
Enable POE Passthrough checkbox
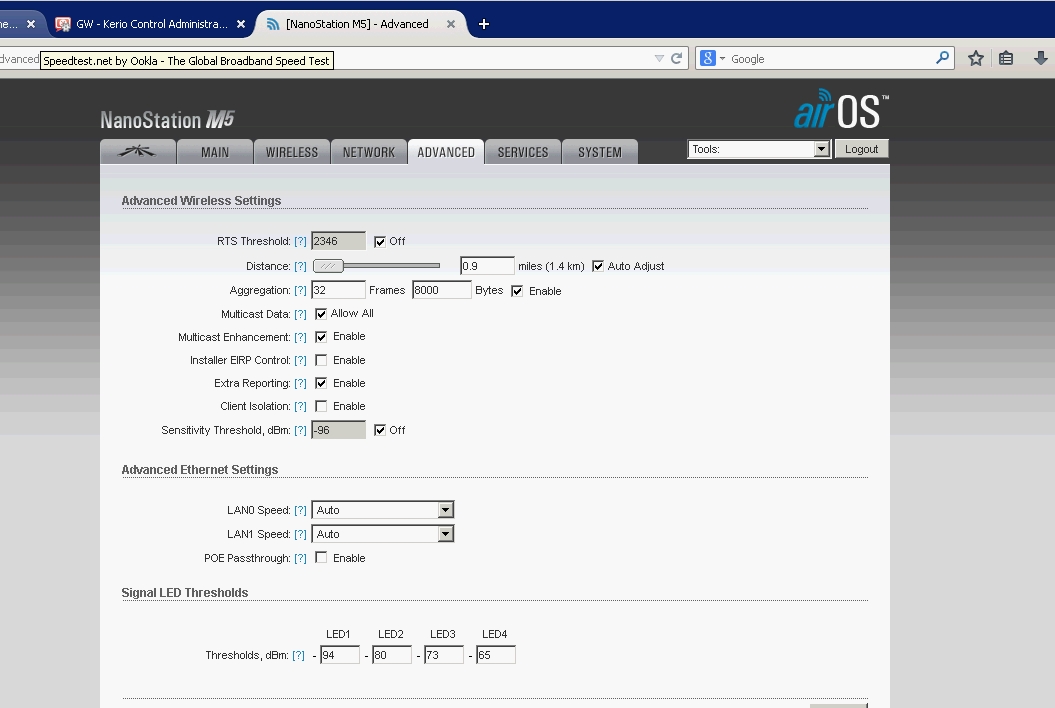(x=321, y=558)
